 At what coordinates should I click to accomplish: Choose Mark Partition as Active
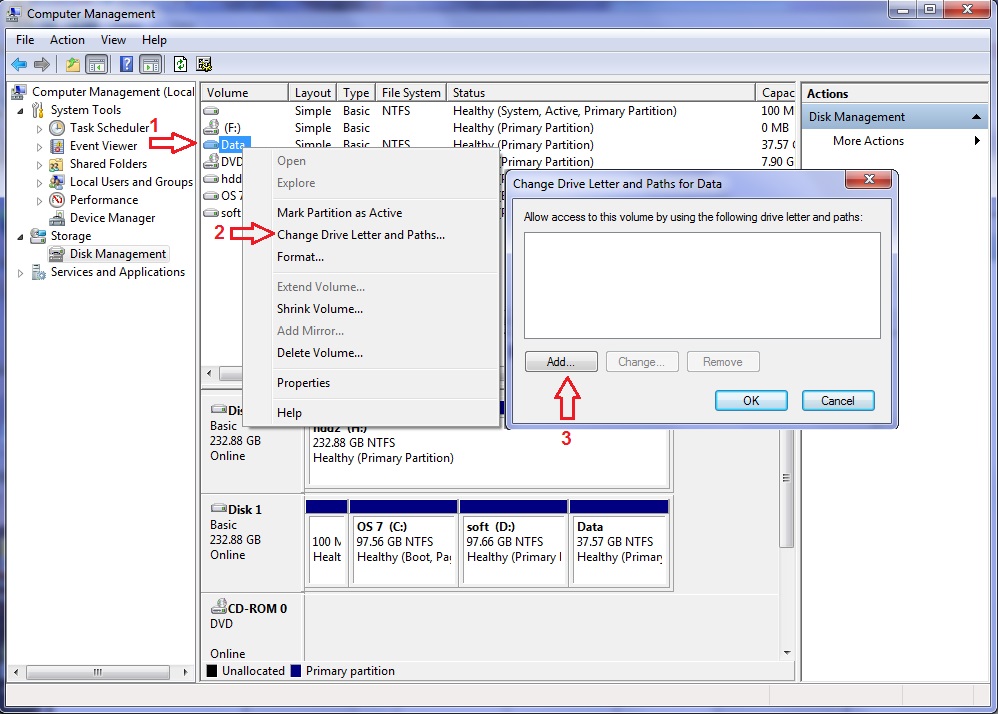pyautogui.click(x=339, y=213)
